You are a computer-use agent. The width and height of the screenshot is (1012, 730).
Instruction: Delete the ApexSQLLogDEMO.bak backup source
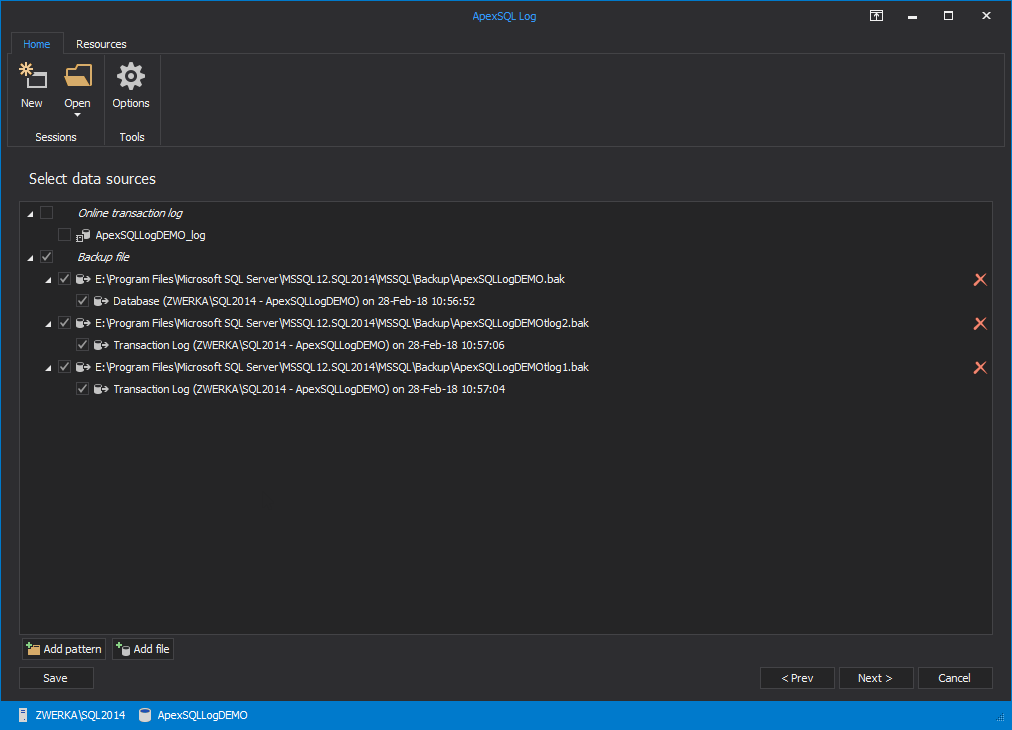pos(979,279)
